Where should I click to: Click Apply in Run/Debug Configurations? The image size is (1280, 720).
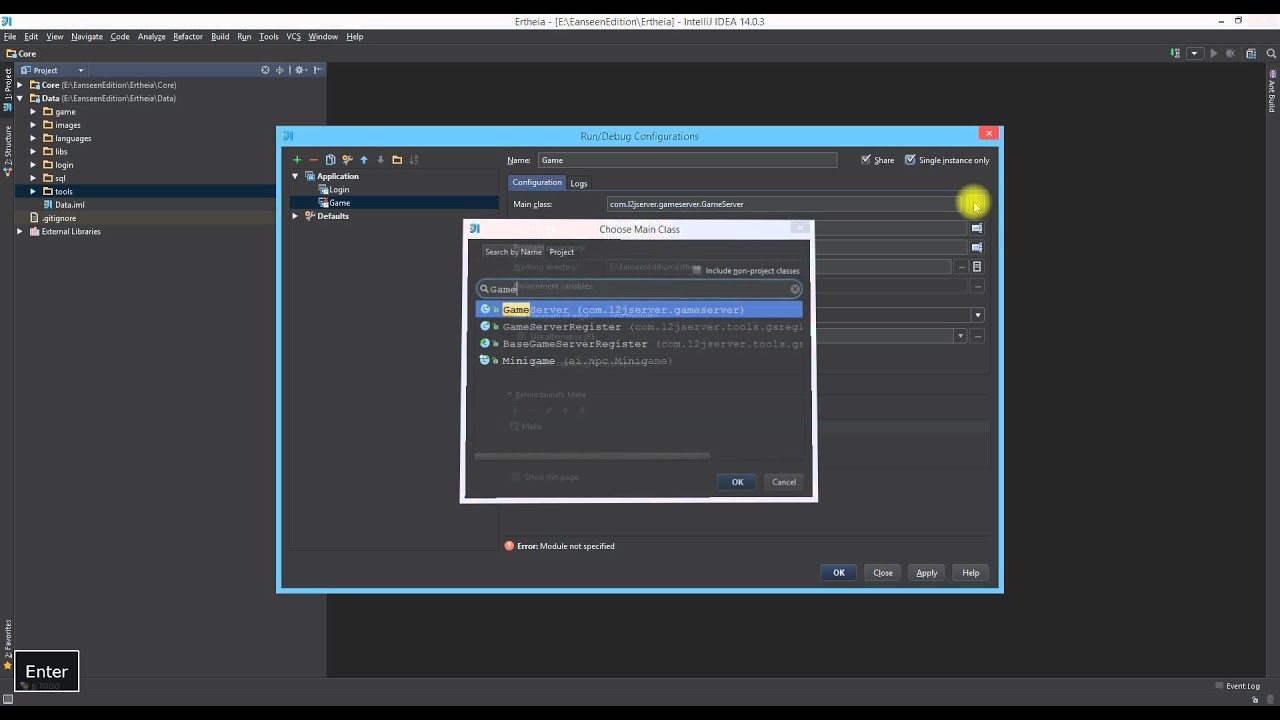[x=927, y=573]
